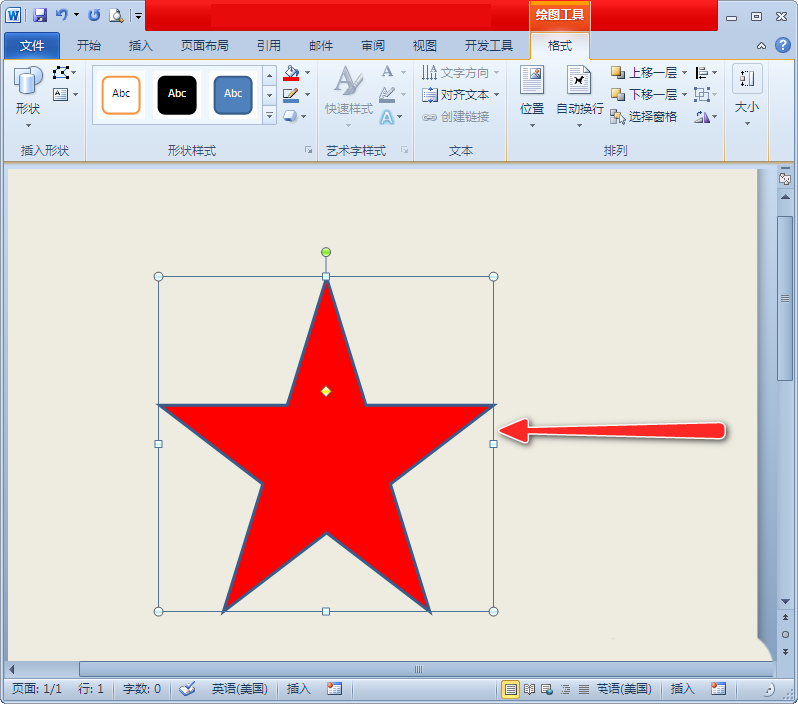Customize Quick Access Toolbar dropdown

point(138,16)
